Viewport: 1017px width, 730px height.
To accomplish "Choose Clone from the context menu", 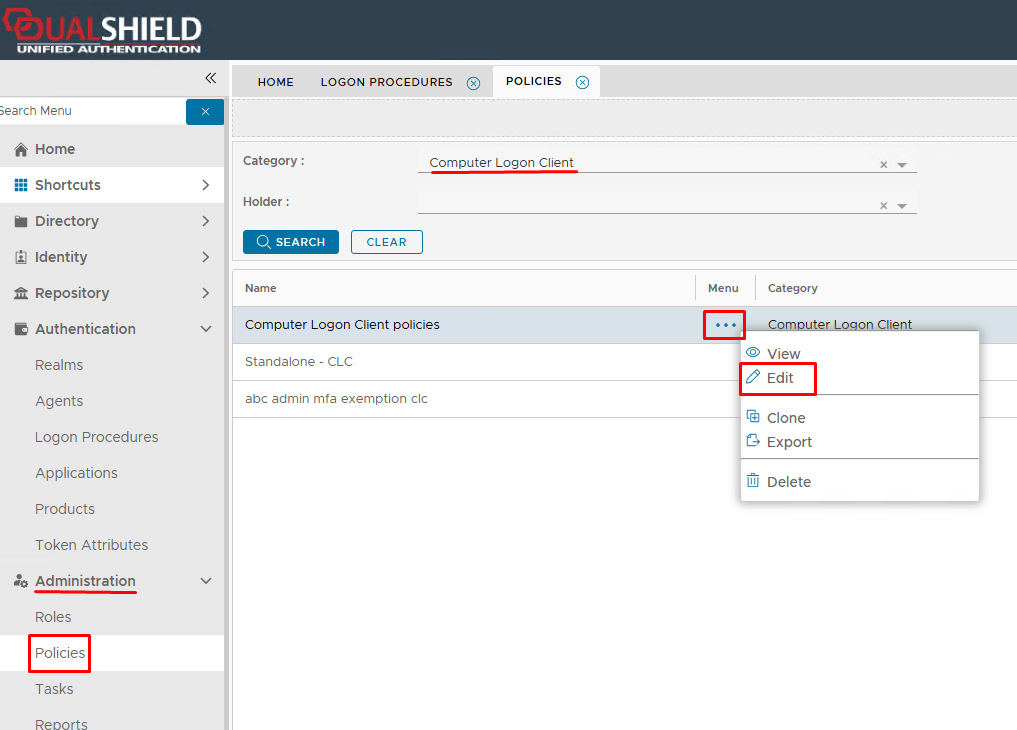I will [785, 418].
